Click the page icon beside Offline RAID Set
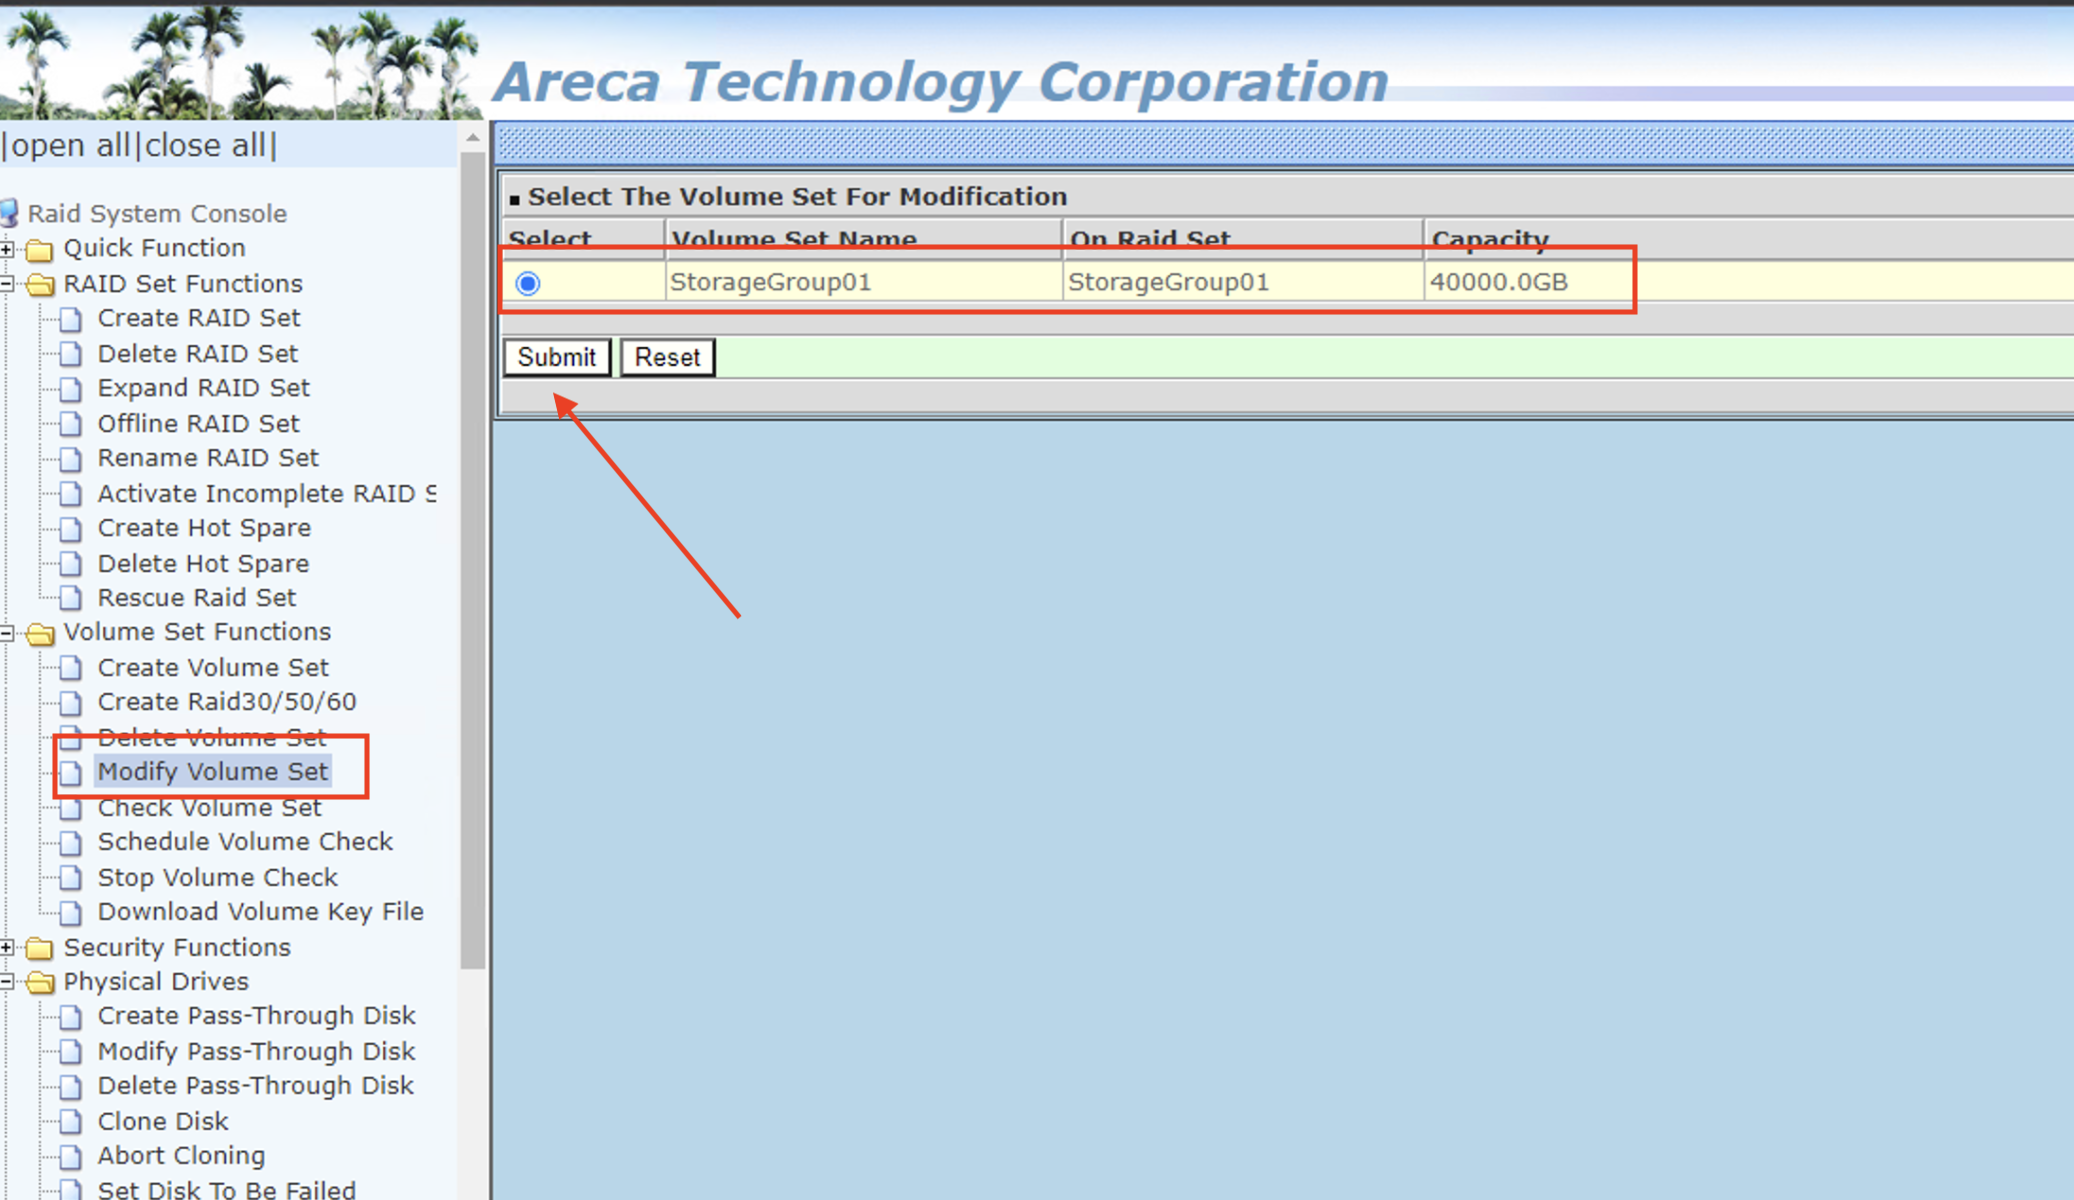Image resolution: width=2074 pixels, height=1200 pixels. 71,424
